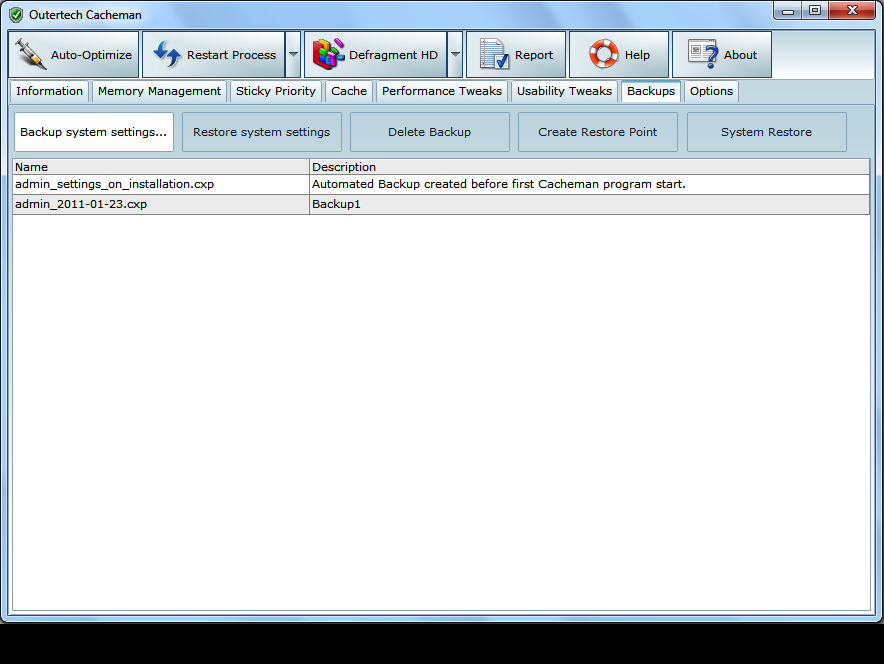Click Backup system settings button

coord(94,132)
